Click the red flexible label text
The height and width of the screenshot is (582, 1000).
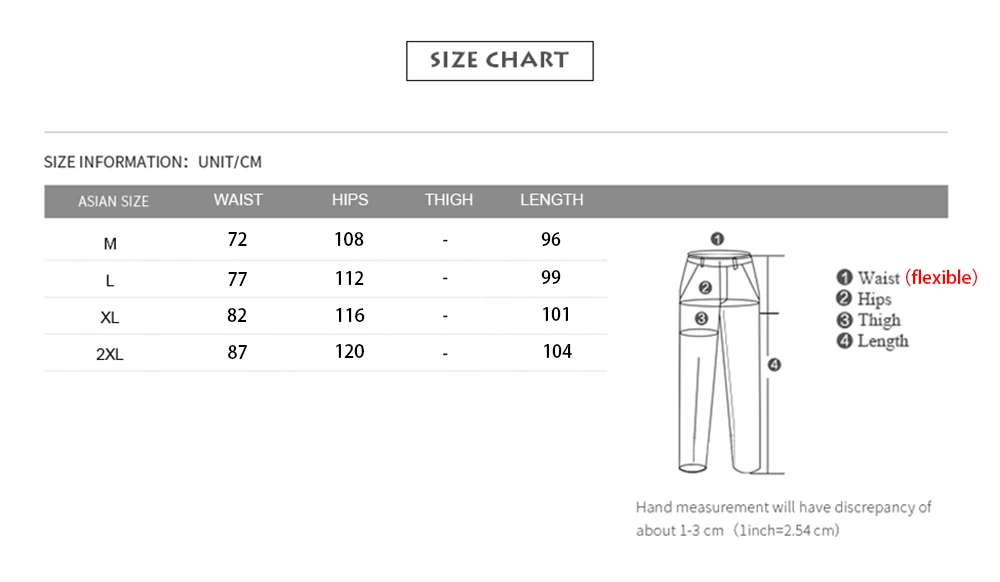tap(941, 278)
